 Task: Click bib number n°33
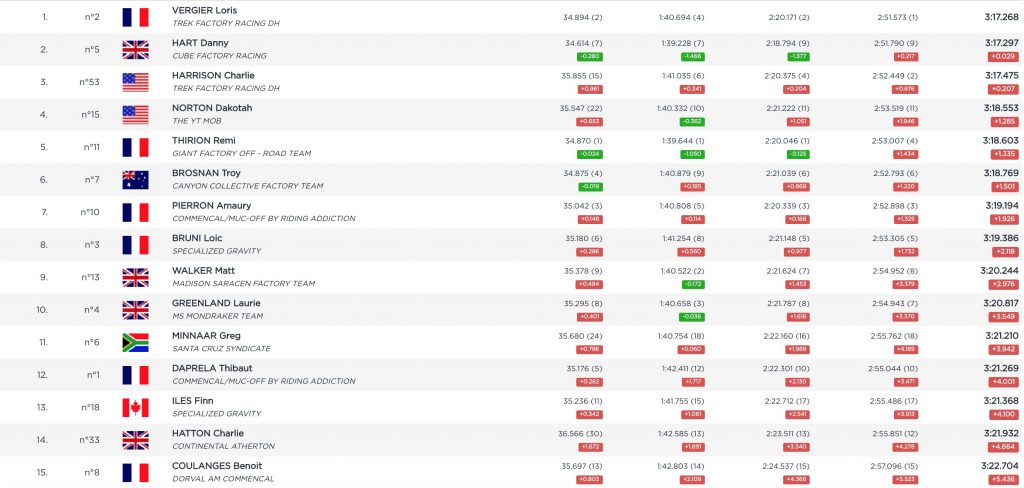(x=90, y=440)
